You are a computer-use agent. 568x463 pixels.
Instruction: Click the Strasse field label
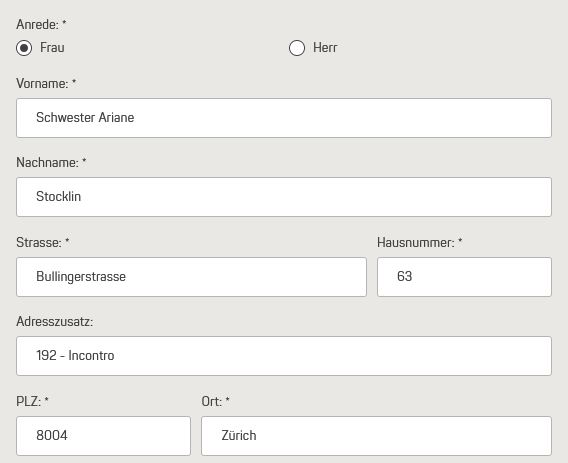[x=39, y=242]
